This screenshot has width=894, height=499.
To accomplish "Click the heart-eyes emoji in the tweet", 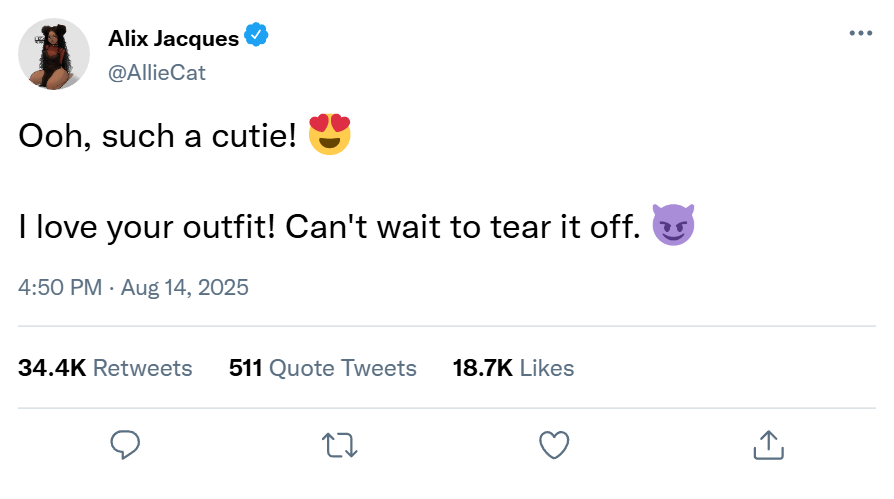I will 330,136.
